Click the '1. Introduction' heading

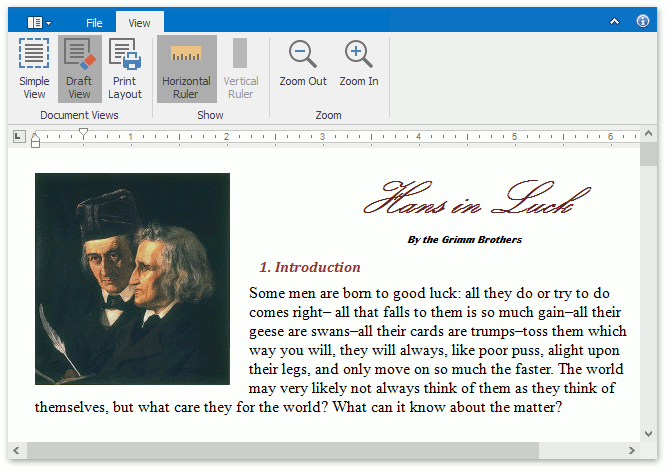point(309,267)
